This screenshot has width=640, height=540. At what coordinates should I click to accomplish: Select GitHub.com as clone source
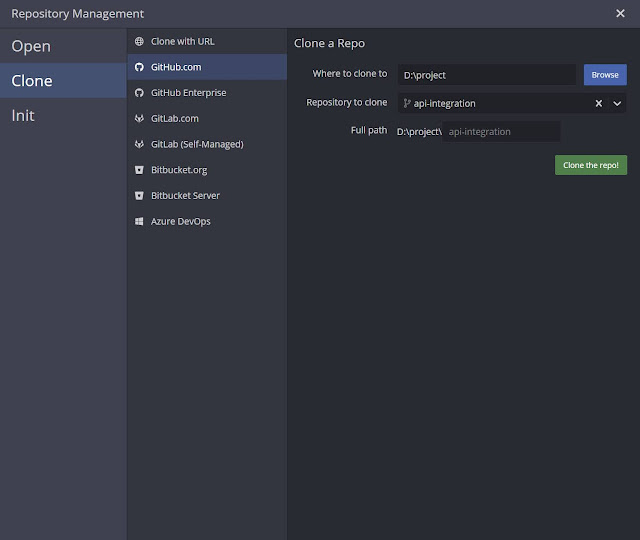coord(207,67)
